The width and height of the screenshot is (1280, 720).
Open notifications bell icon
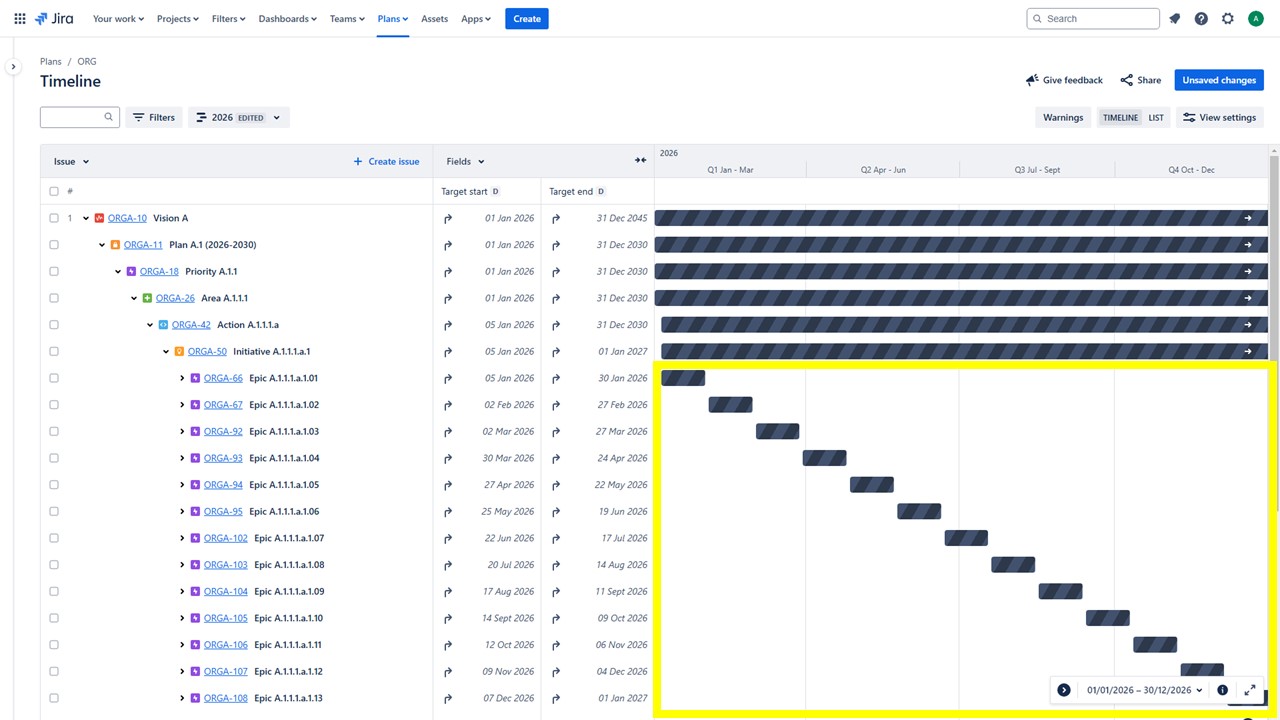coord(1175,19)
